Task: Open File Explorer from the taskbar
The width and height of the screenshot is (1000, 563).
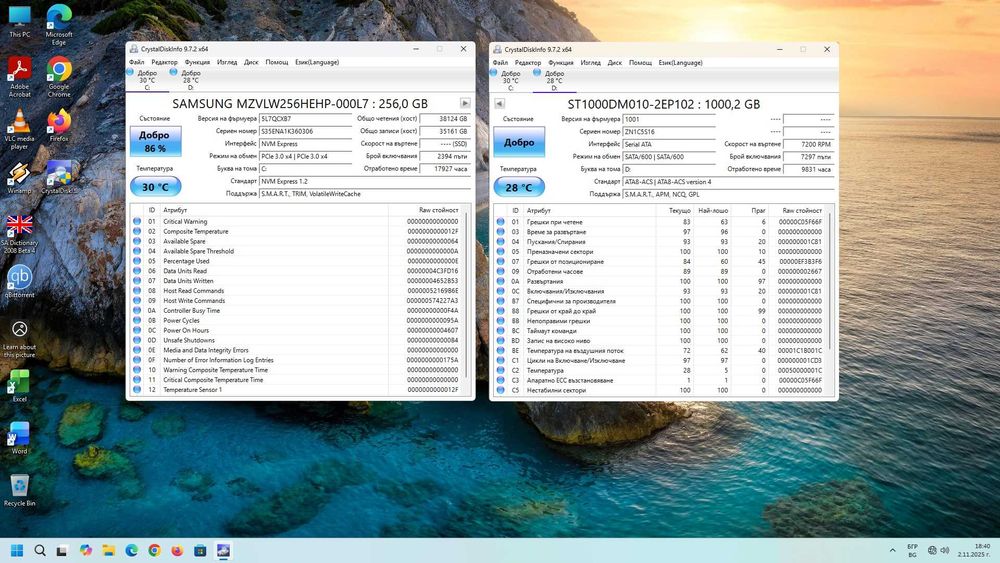Action: click(x=108, y=550)
